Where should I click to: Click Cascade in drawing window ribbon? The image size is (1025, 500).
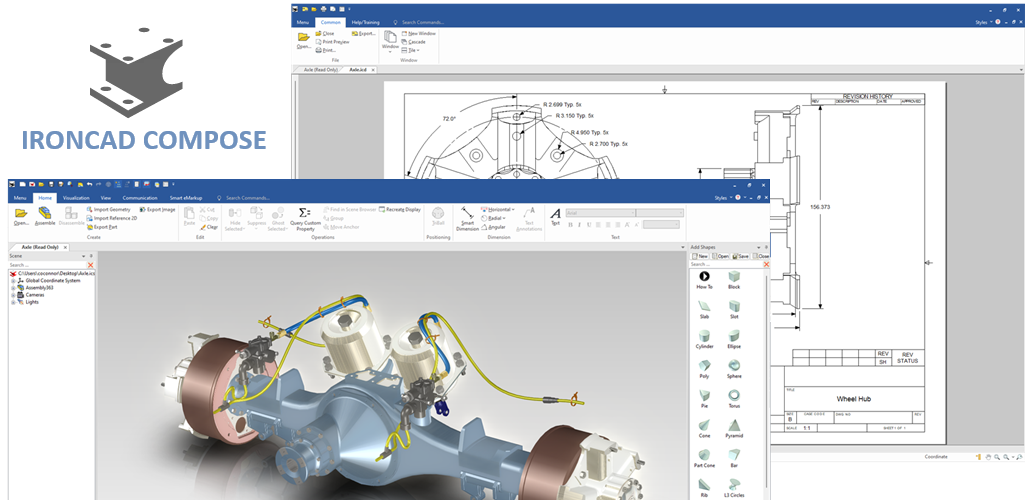[x=412, y=42]
